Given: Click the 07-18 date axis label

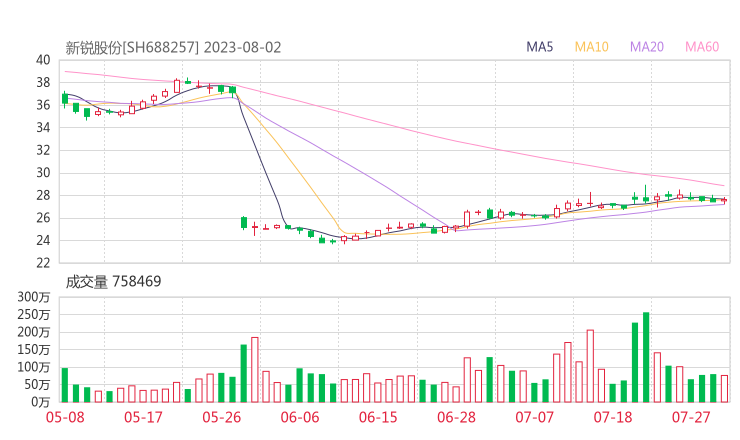Looking at the screenshot, I should tap(613, 417).
